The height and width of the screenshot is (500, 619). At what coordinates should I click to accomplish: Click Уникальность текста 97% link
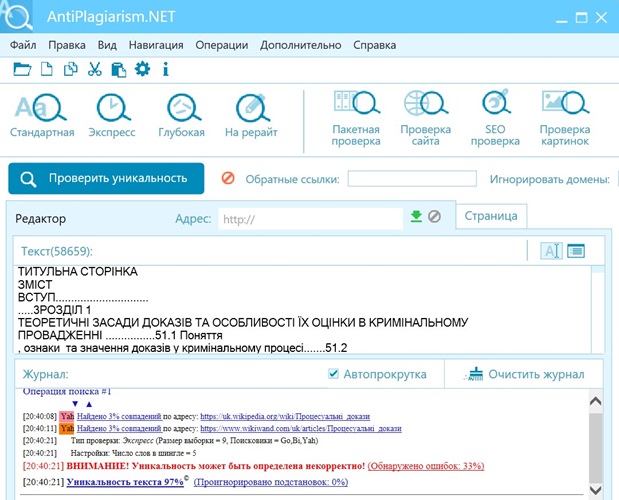click(x=125, y=482)
